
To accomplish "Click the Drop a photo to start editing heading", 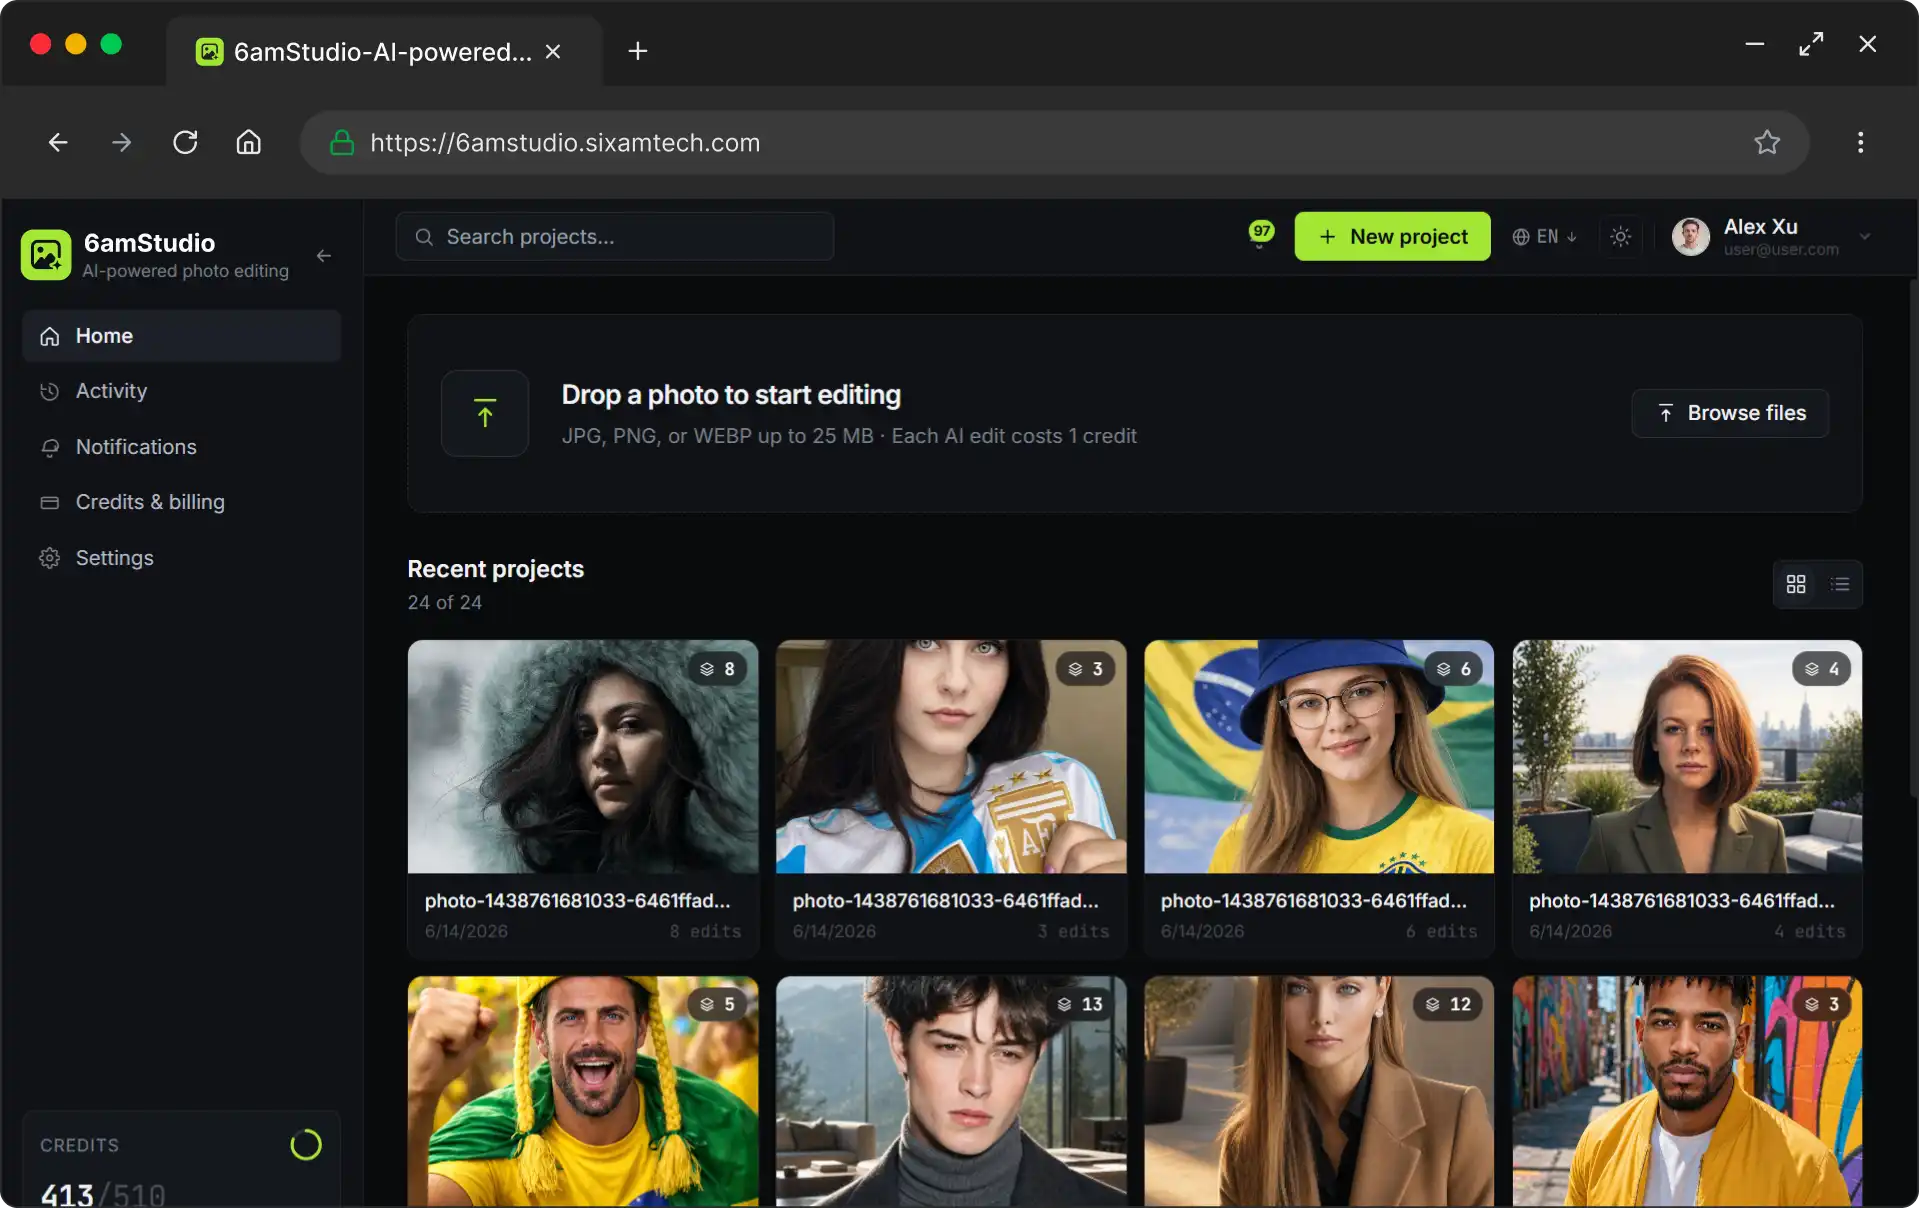I will tap(731, 395).
